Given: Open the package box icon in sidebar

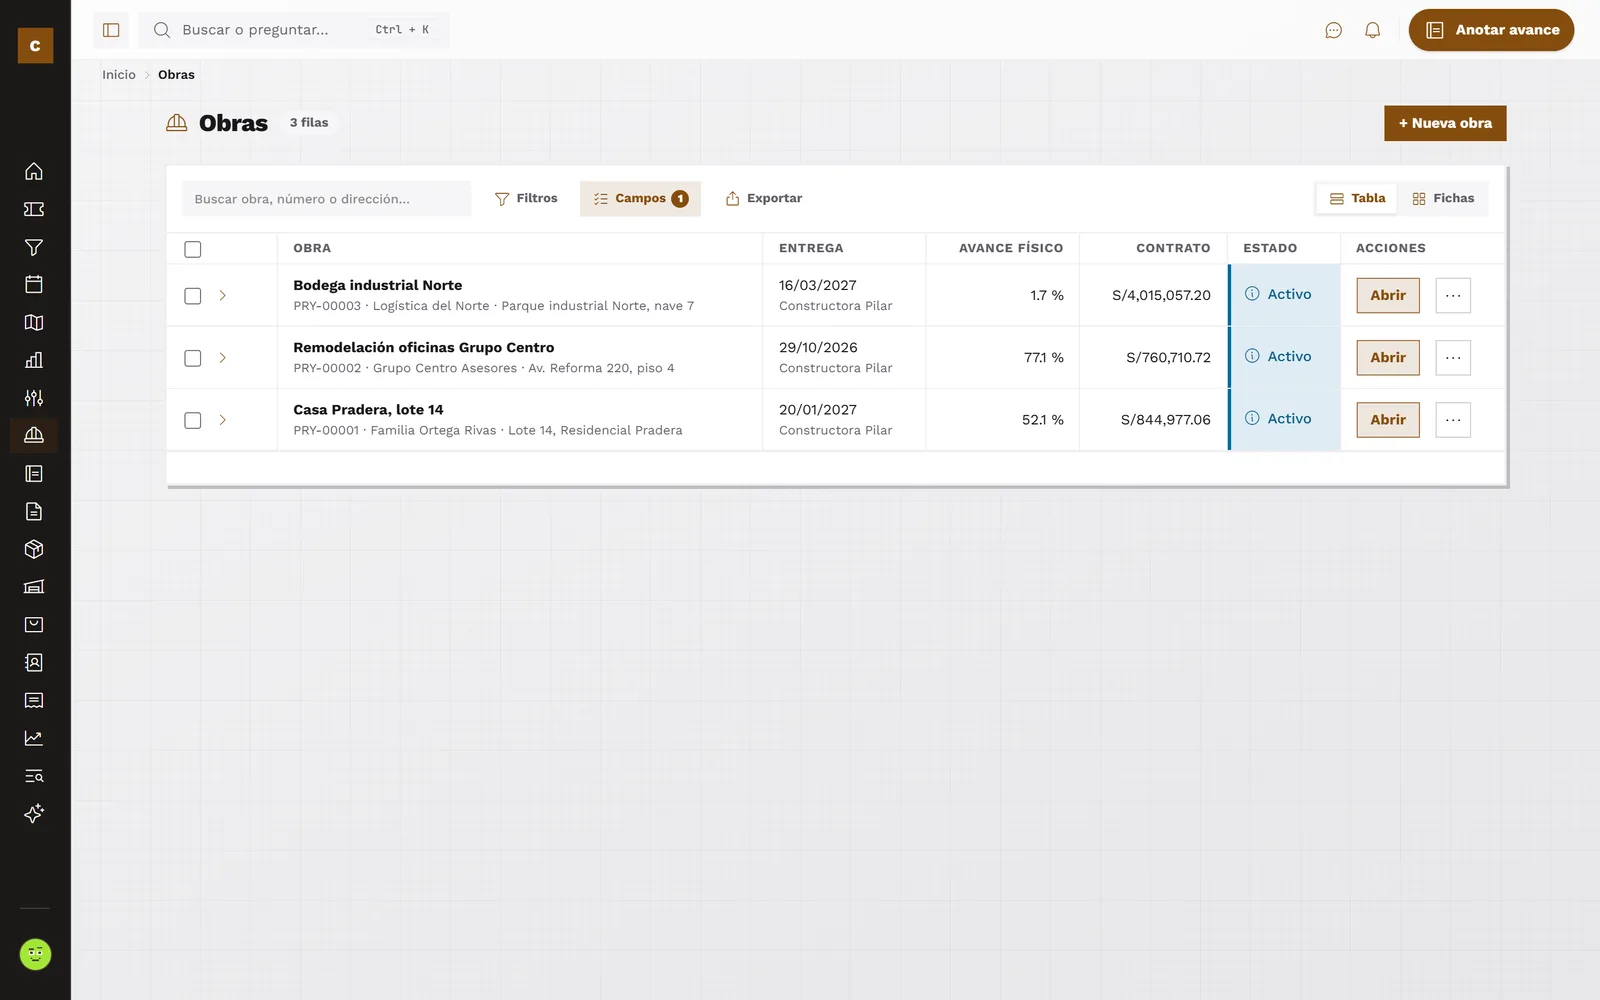Looking at the screenshot, I should [x=34, y=549].
